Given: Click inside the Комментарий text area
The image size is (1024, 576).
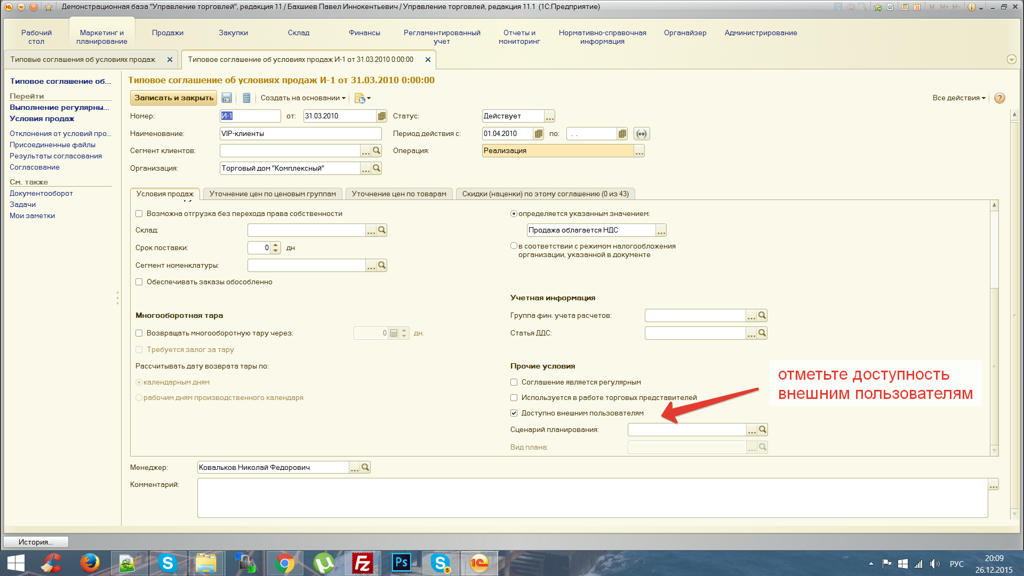Looking at the screenshot, I should coord(592,498).
